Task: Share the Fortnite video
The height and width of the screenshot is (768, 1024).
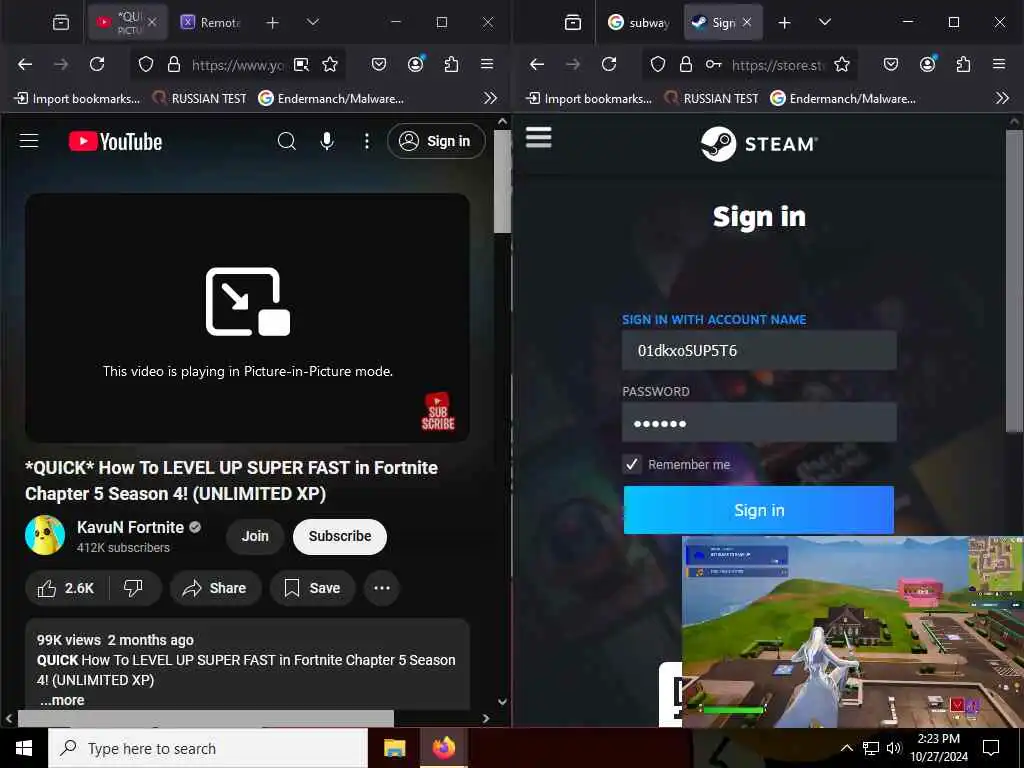Action: [216, 588]
